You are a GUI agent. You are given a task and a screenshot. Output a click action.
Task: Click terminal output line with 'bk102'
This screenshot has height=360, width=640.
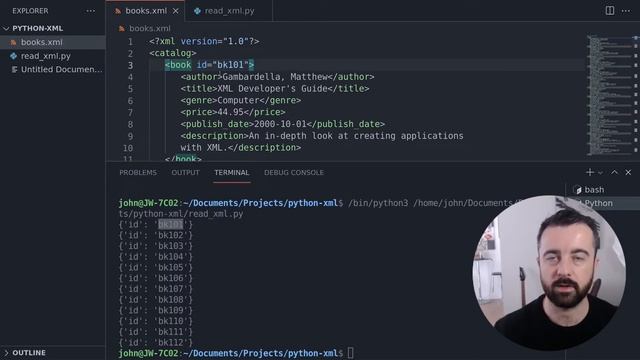pos(156,236)
